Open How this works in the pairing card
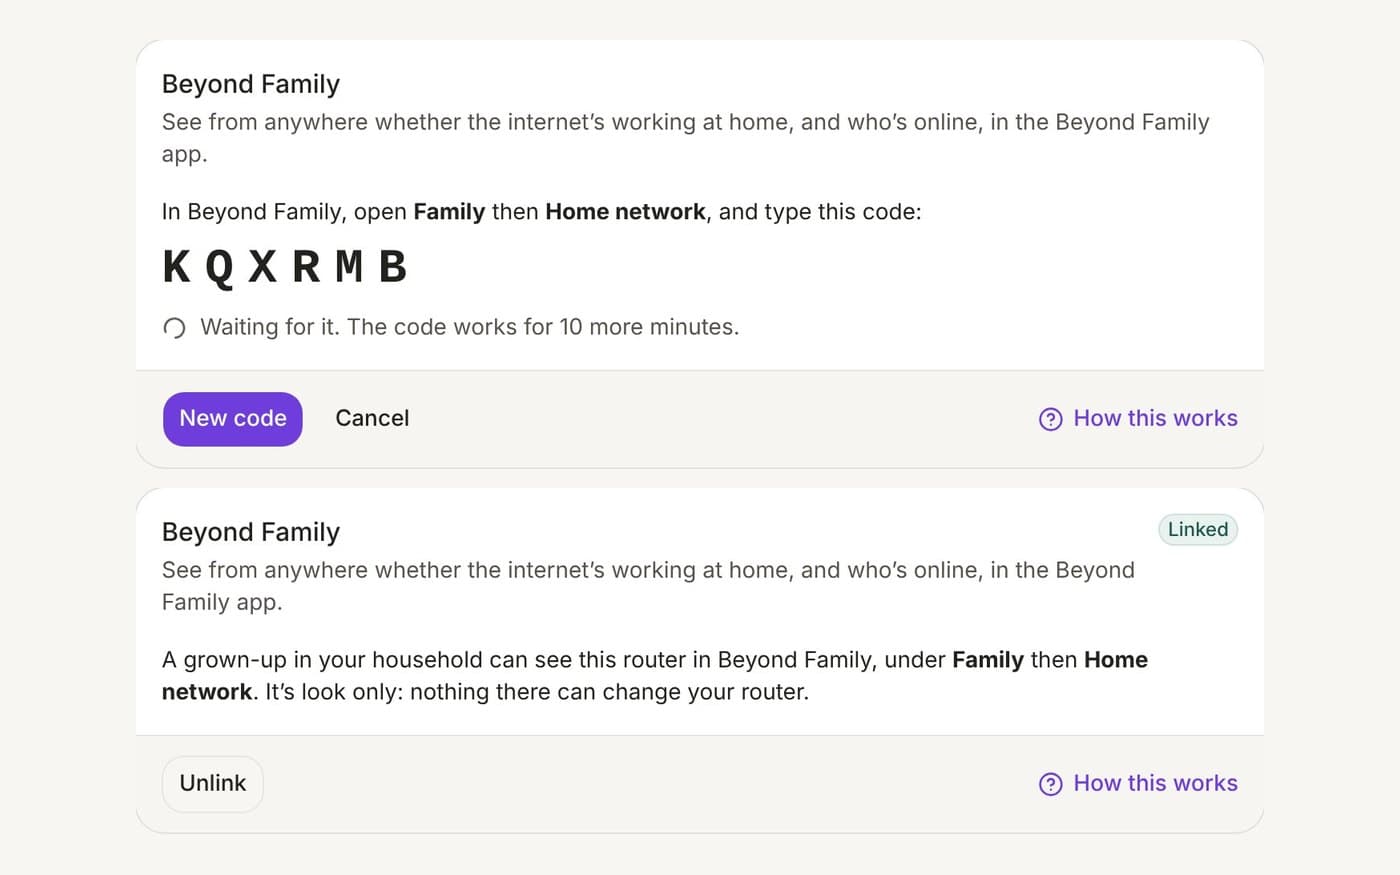This screenshot has width=1400, height=875. pos(1138,419)
